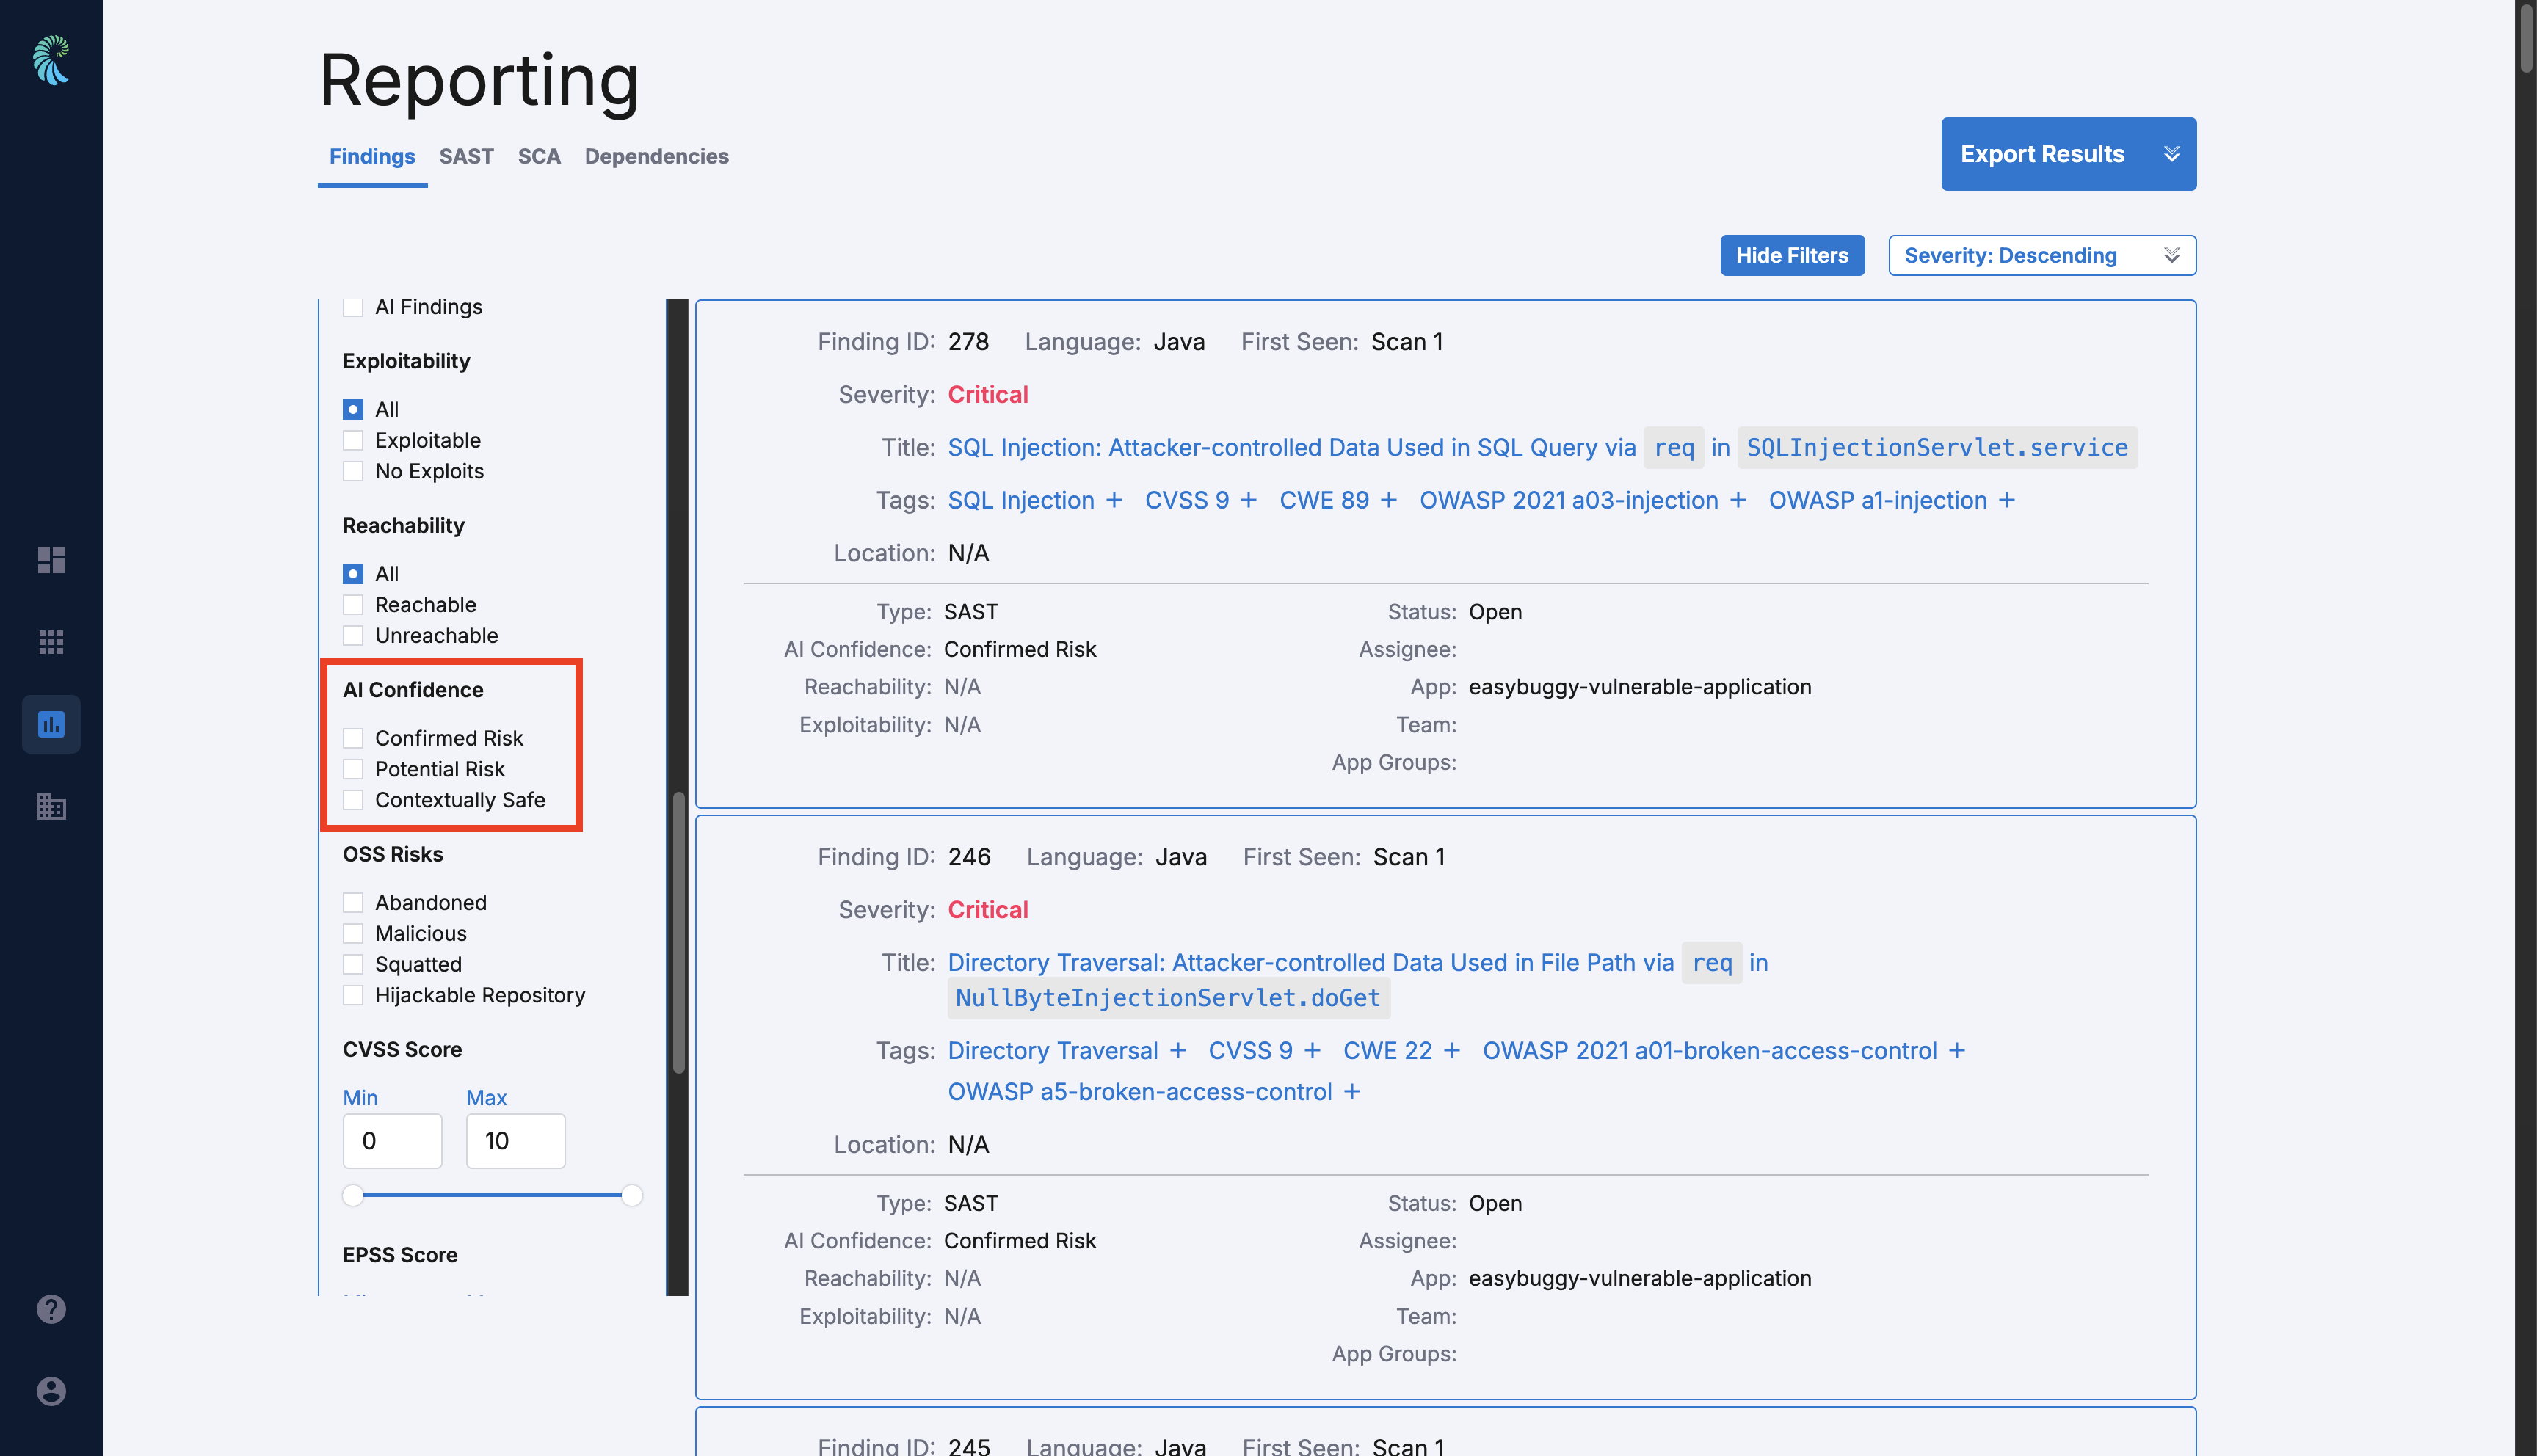2537x1456 pixels.
Task: Check the Unreachable checkbox
Action: tap(353, 636)
